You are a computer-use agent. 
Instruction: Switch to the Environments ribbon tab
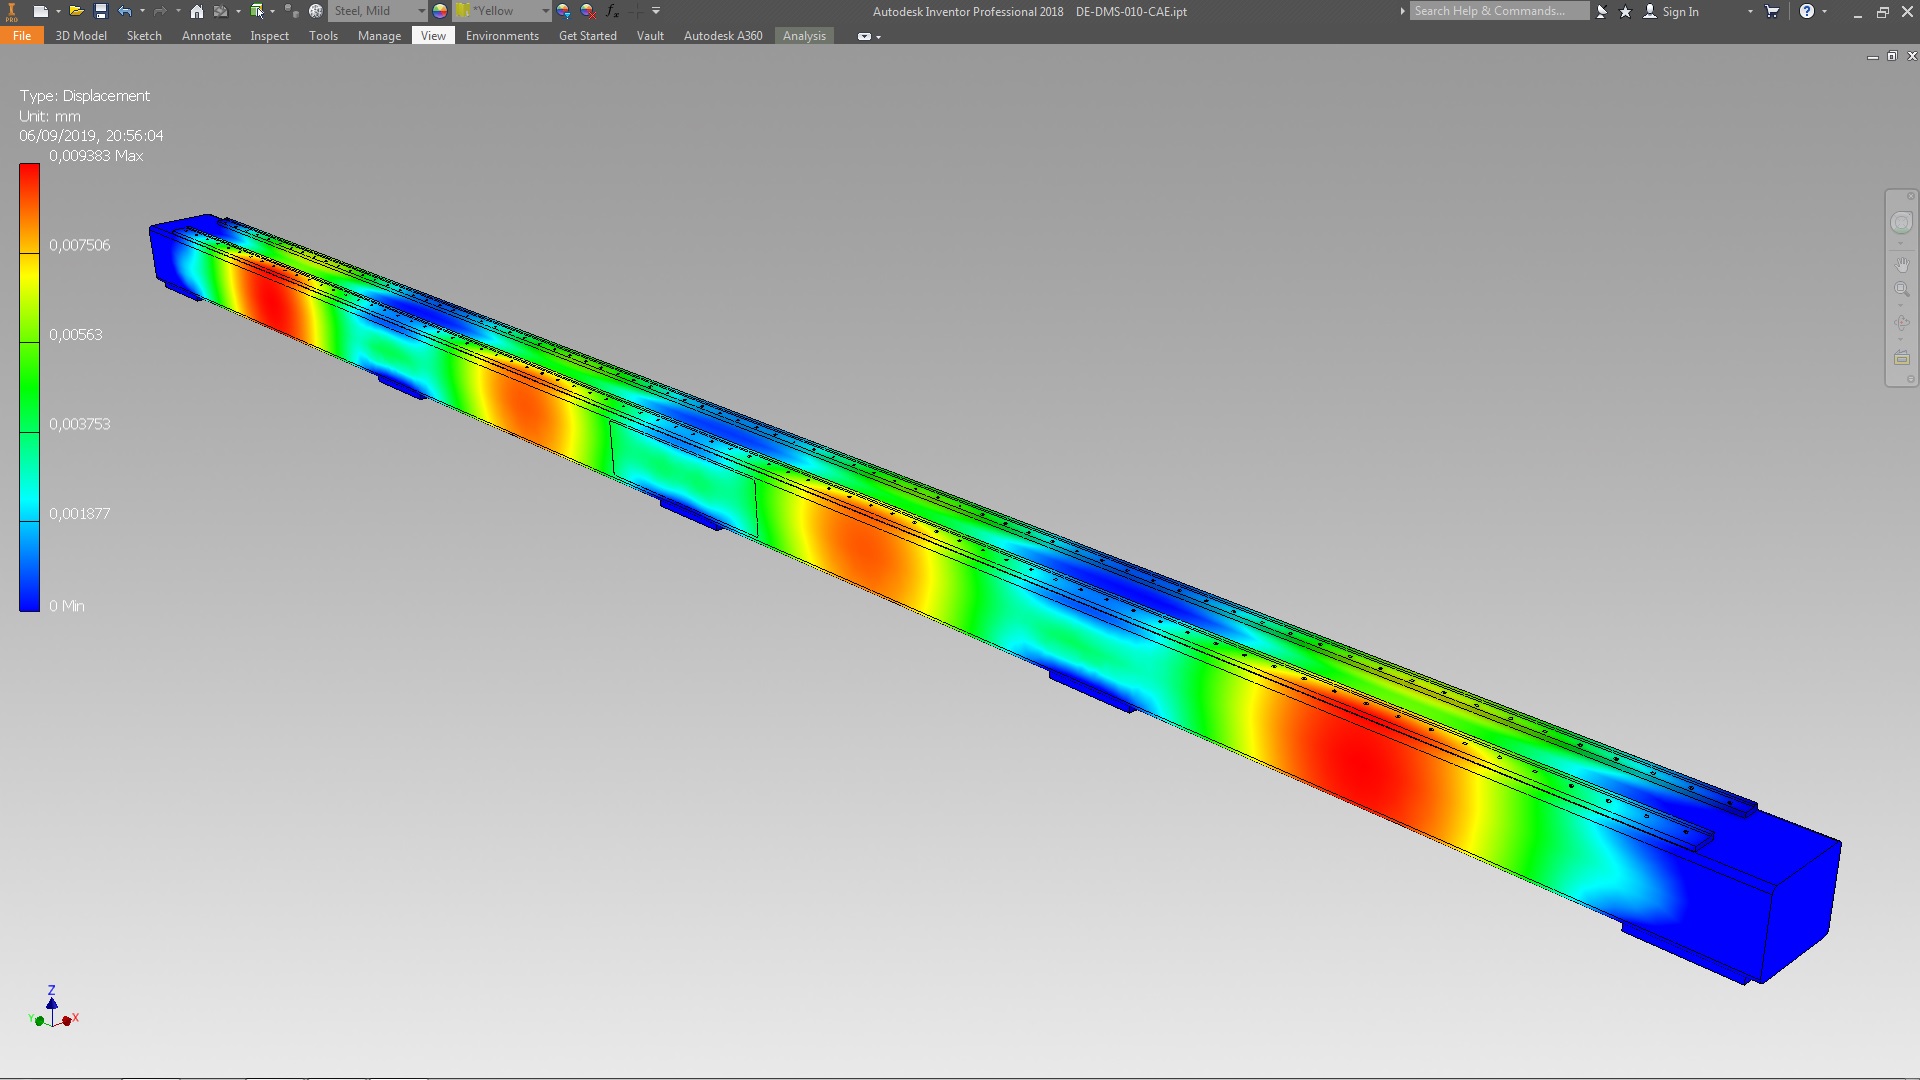point(502,36)
